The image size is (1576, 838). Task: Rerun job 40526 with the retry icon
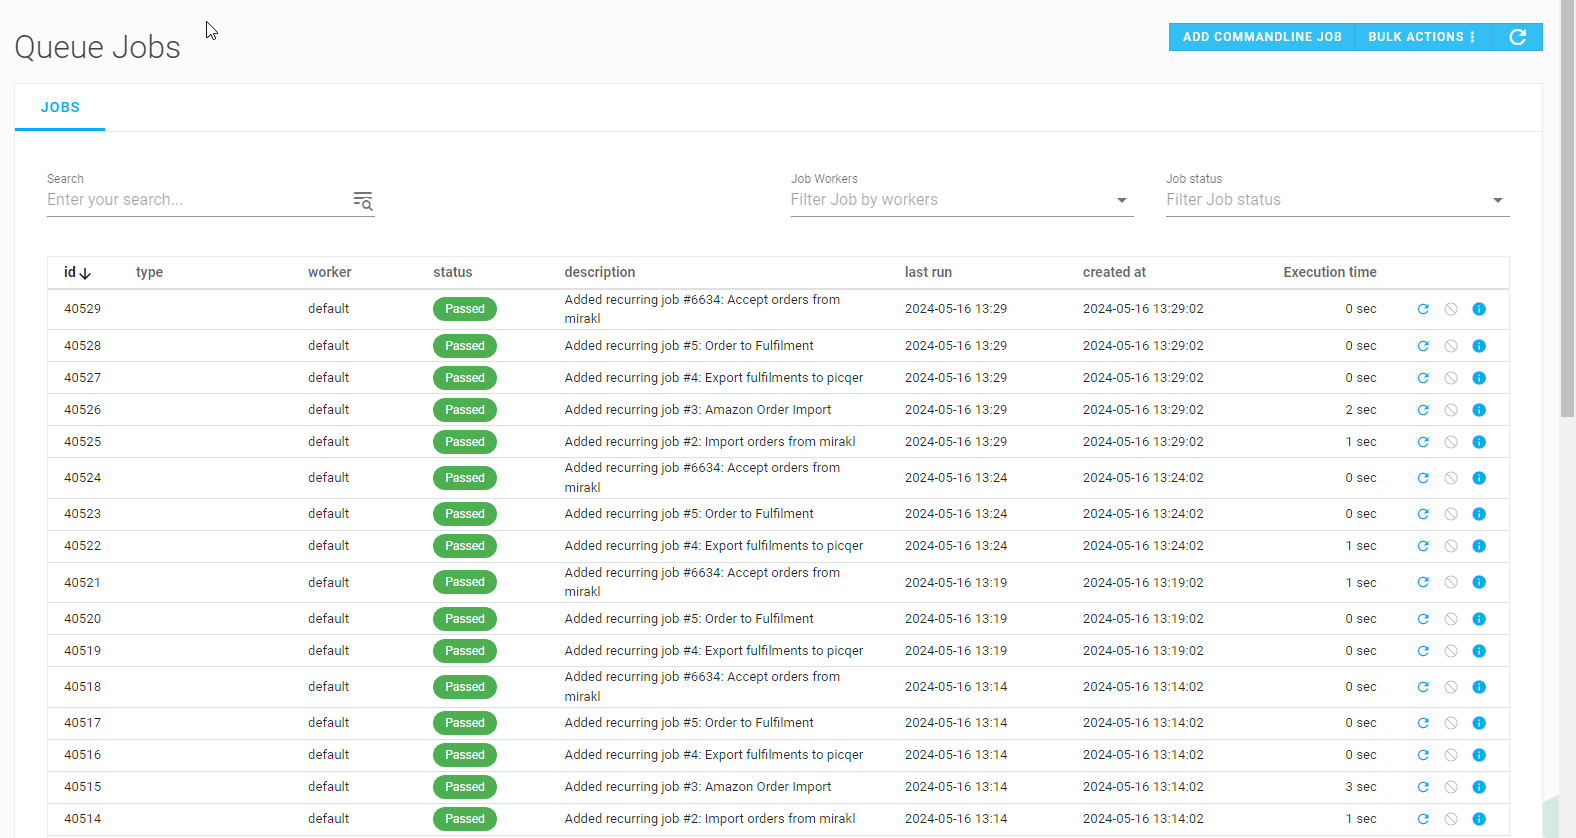tap(1423, 410)
